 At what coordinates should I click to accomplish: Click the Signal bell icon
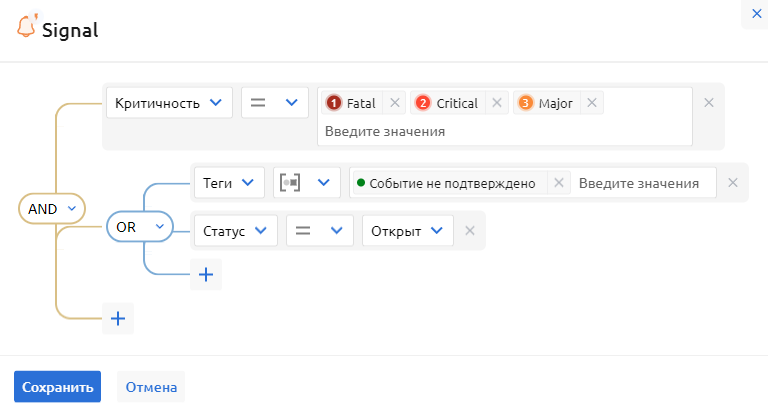pyautogui.click(x=26, y=27)
